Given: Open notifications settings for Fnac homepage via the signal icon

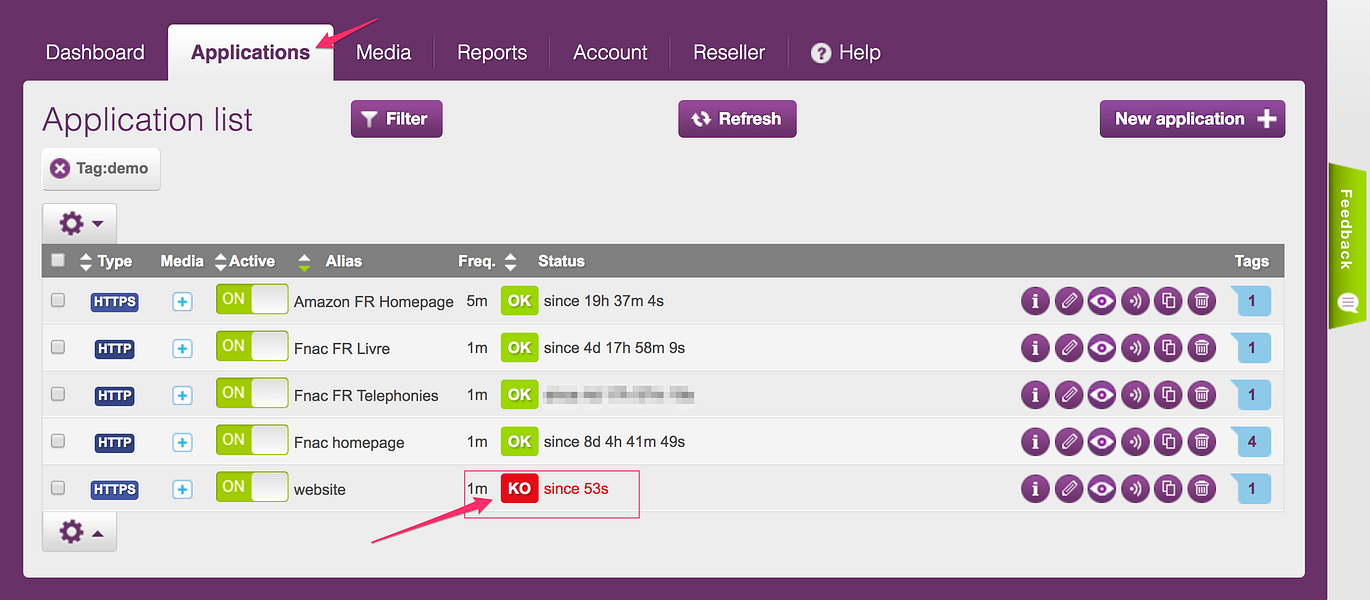Looking at the screenshot, I should pyautogui.click(x=1134, y=441).
